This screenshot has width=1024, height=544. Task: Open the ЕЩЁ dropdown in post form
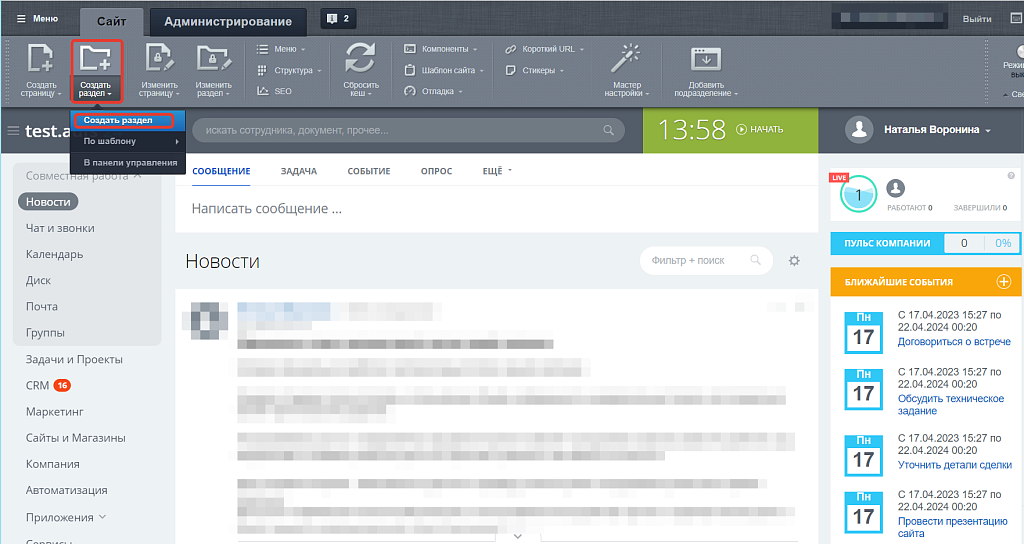pyautogui.click(x=497, y=170)
